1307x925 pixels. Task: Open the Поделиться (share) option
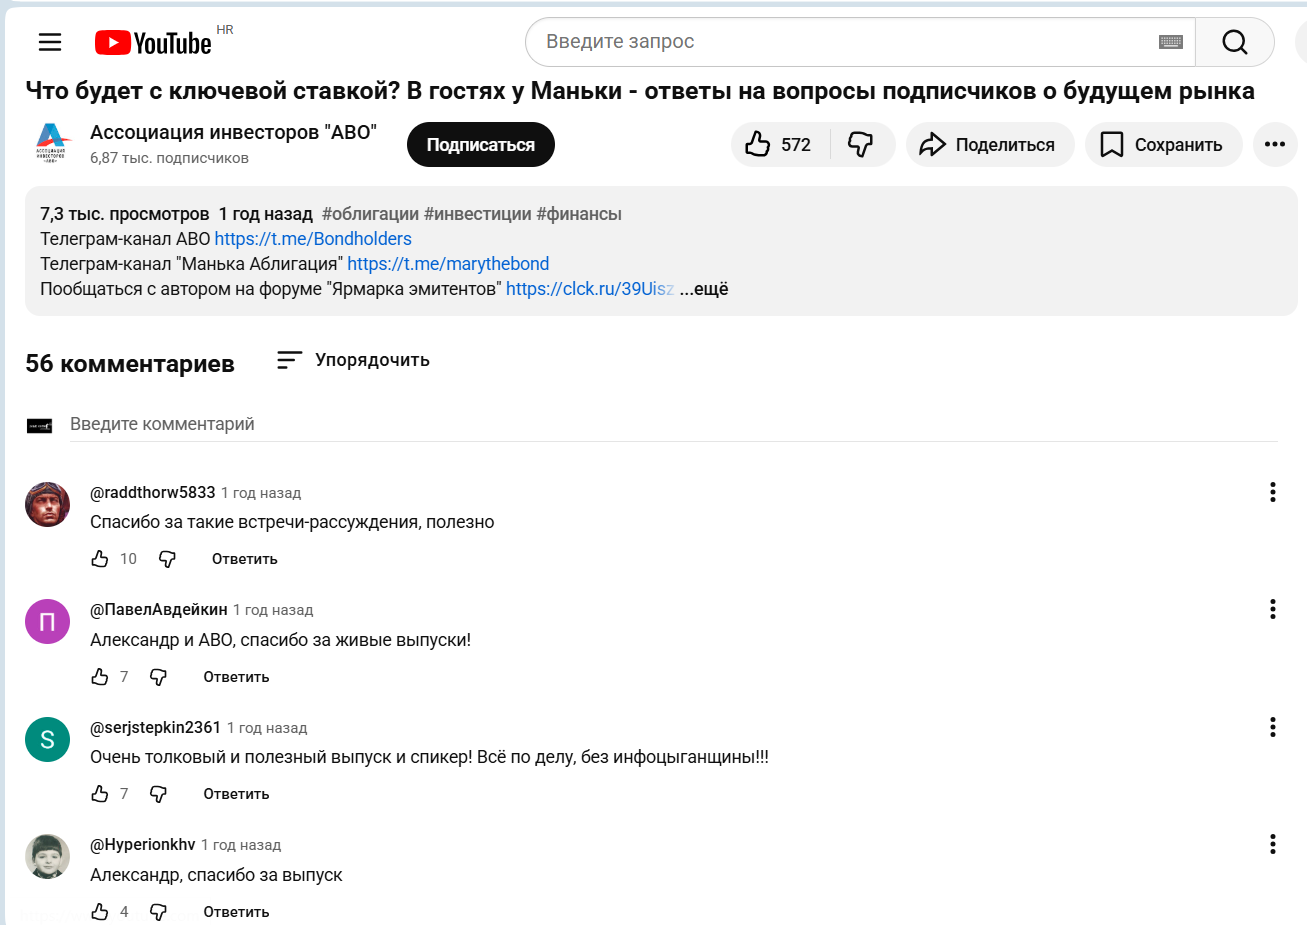coord(989,144)
